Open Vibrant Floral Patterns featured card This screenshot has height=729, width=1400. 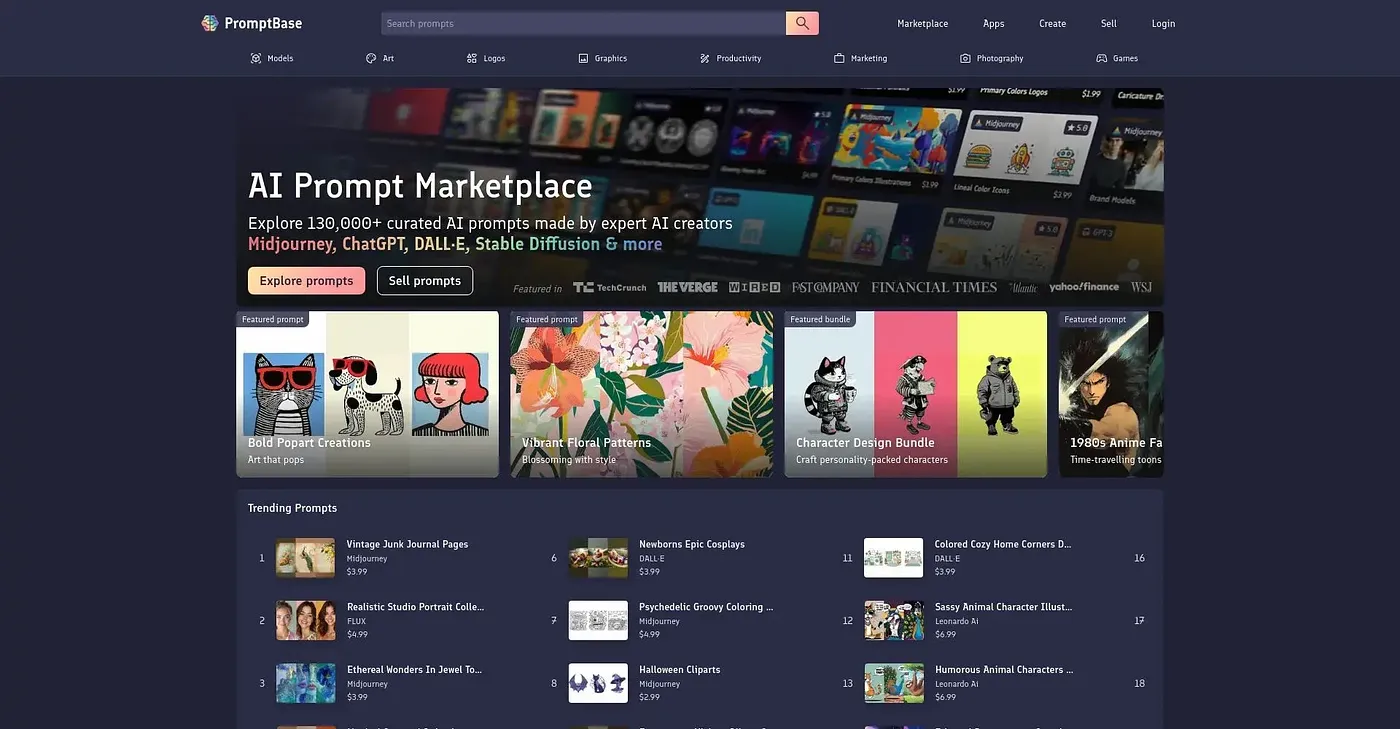641,394
